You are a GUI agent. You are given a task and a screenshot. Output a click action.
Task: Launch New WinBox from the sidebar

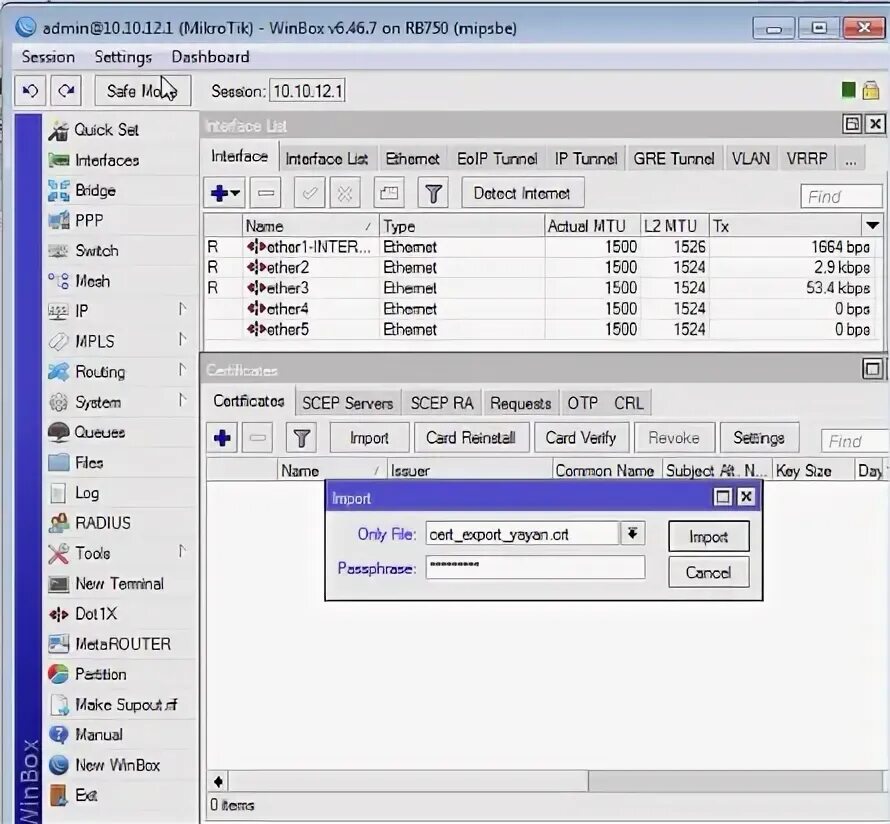pos(117,766)
